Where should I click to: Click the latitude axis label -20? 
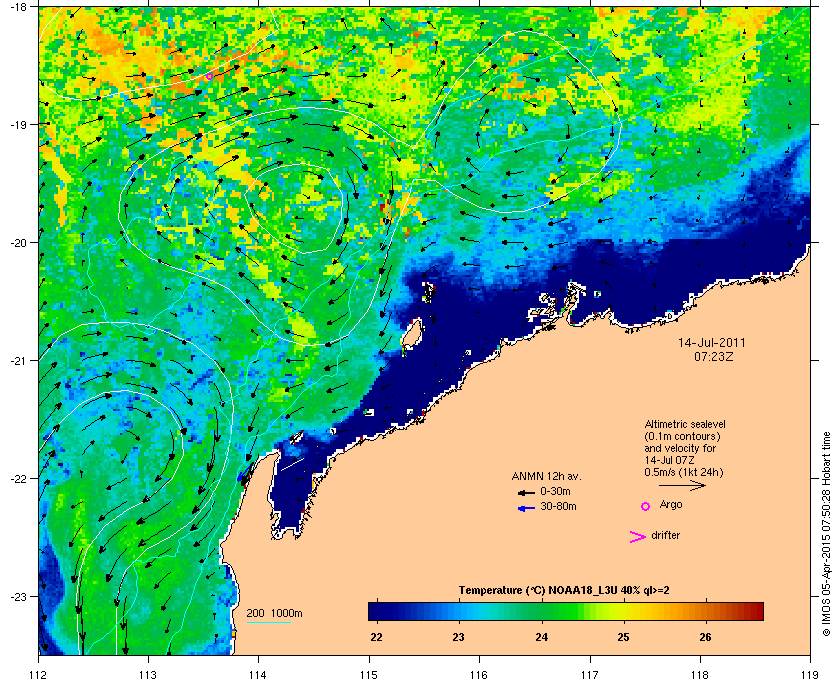click(x=18, y=243)
